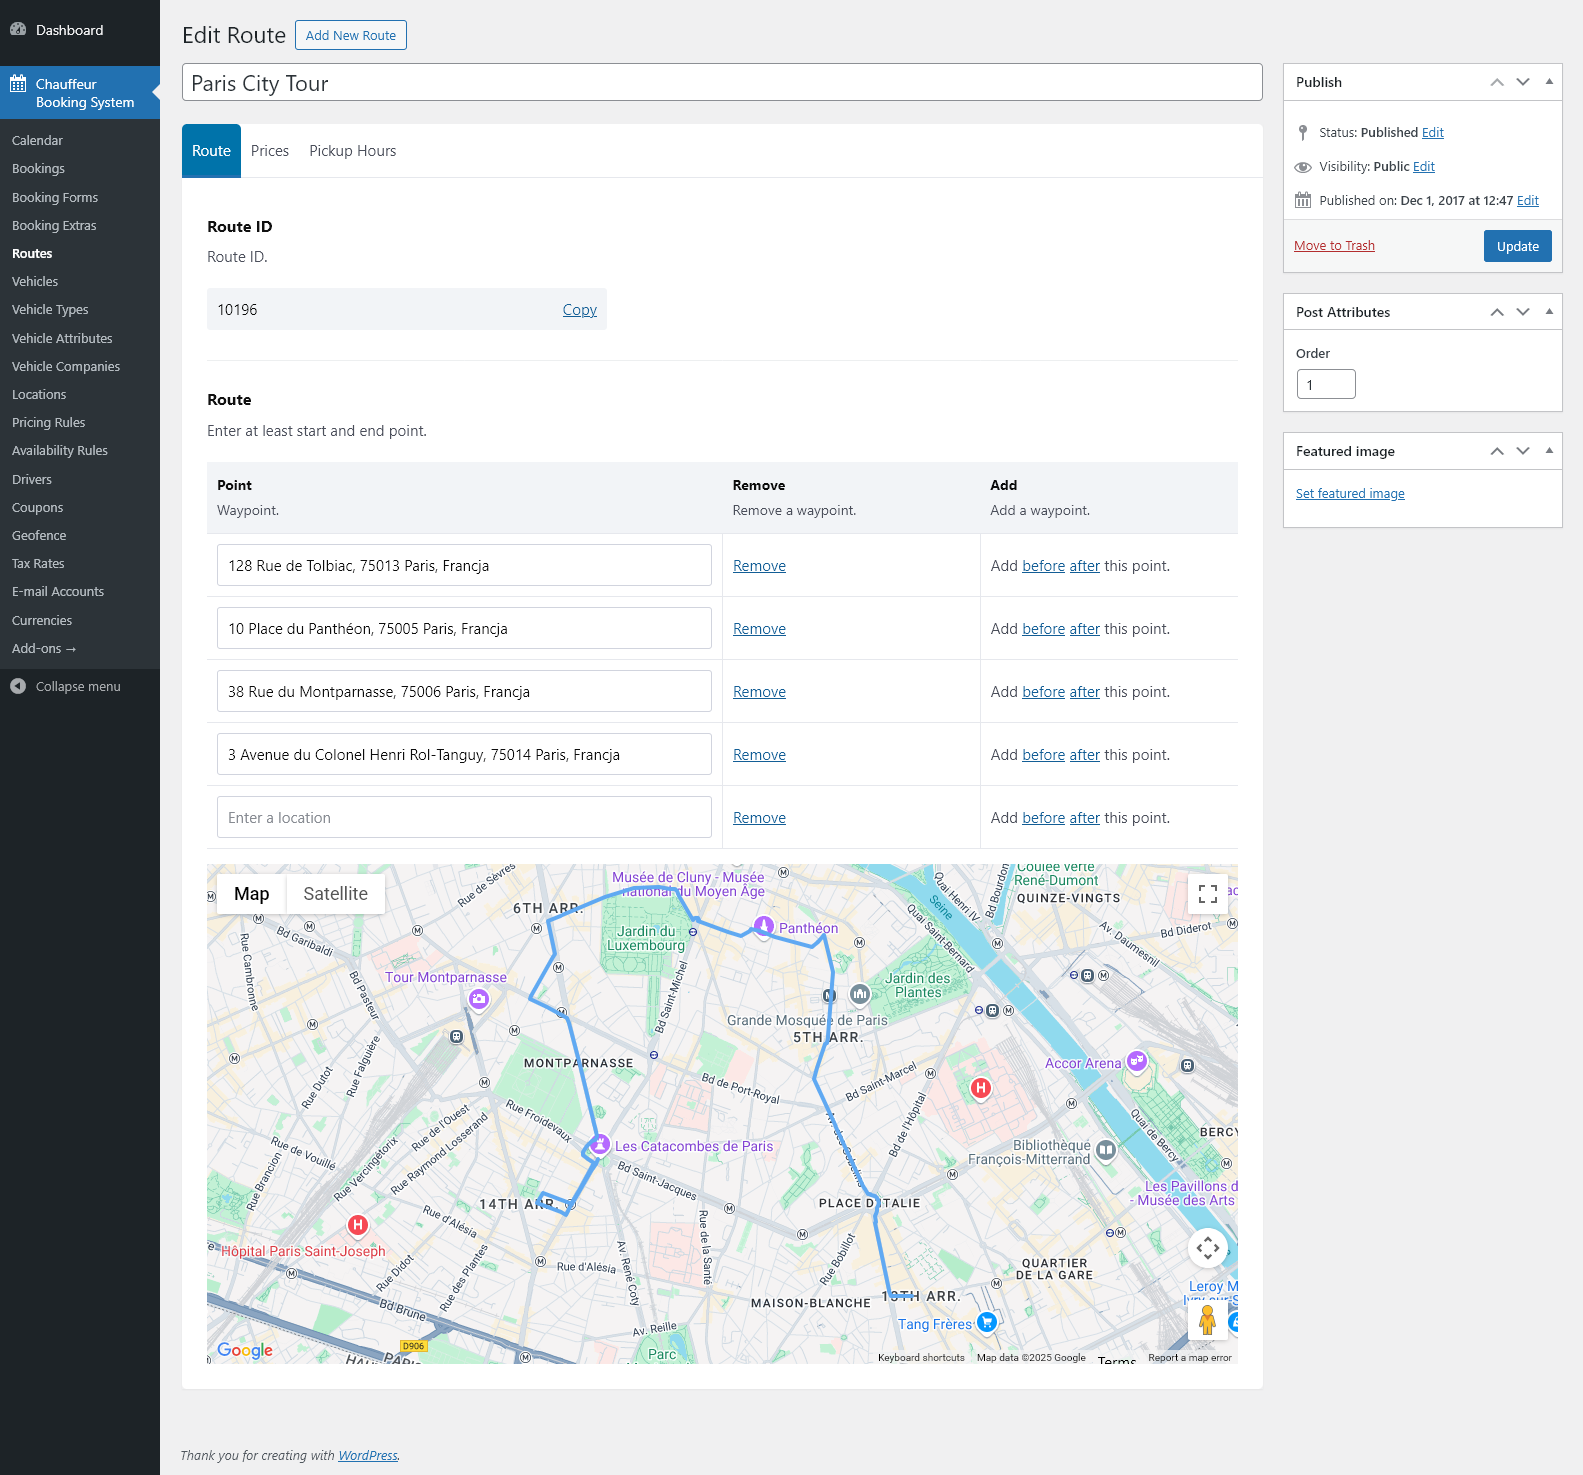Viewport: 1583px width, 1475px height.
Task: Click the Tour Montparnasse map marker
Action: 479,998
